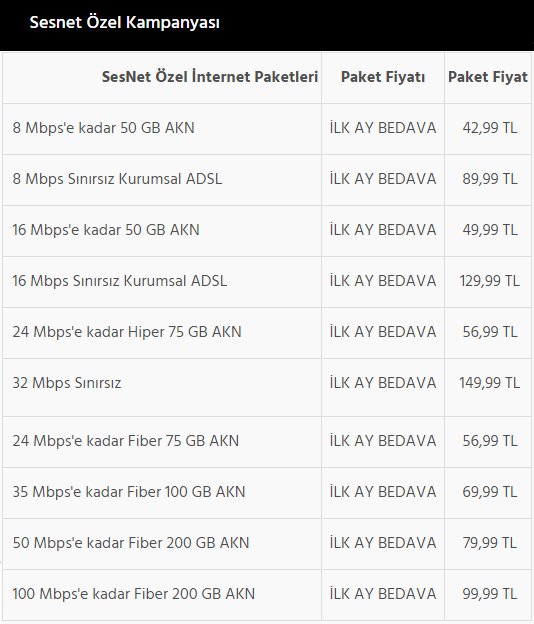Click 16 Mbps'e kadar 50 GB AKN package

tap(106, 230)
